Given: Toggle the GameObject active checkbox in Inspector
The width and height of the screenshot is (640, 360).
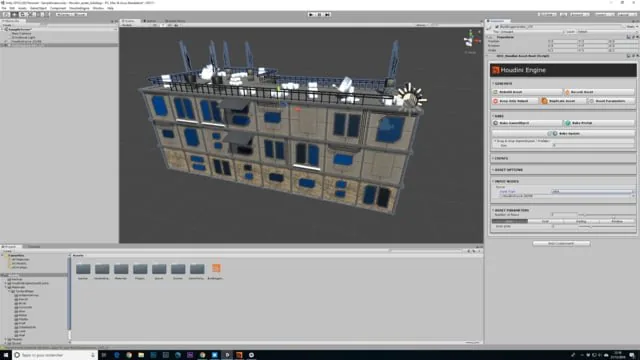Looking at the screenshot, I should click(497, 27).
